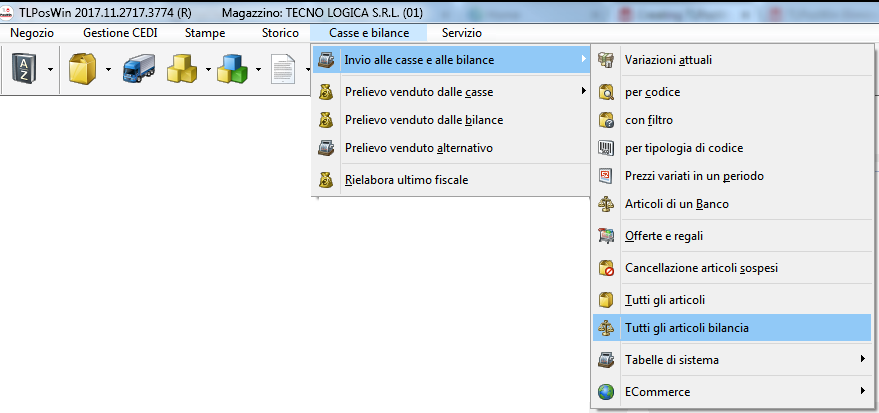Select Rielabora ultimo fiscale menu entry
The height and width of the screenshot is (413, 879).
click(x=406, y=180)
